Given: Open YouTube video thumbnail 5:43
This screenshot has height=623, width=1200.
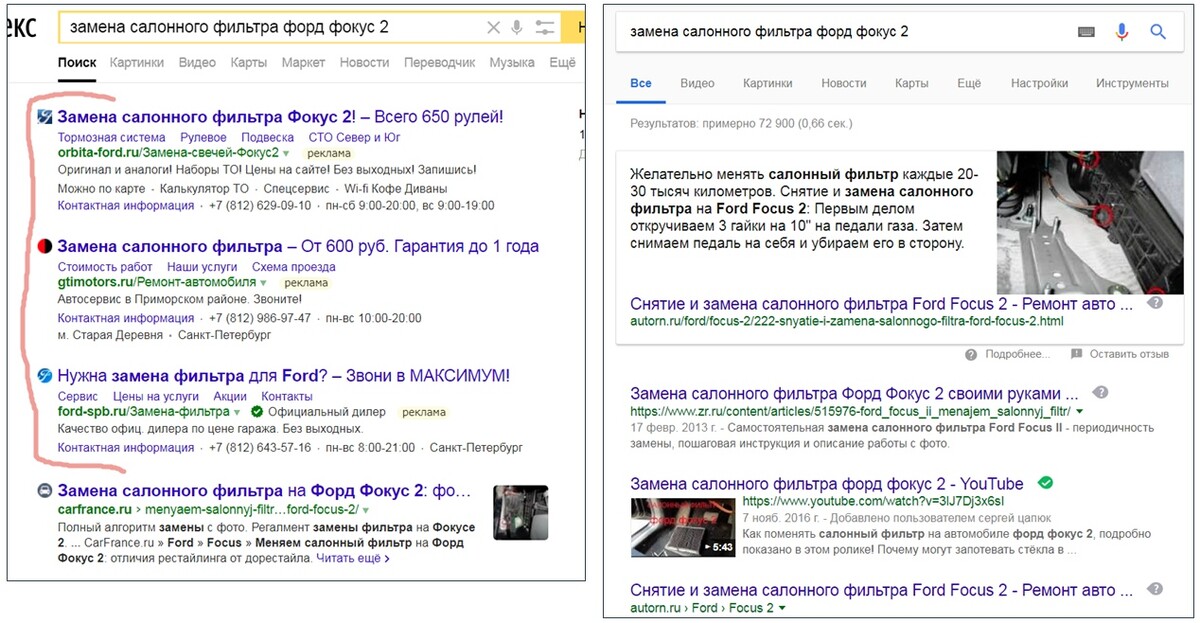Looking at the screenshot, I should click(x=682, y=527).
